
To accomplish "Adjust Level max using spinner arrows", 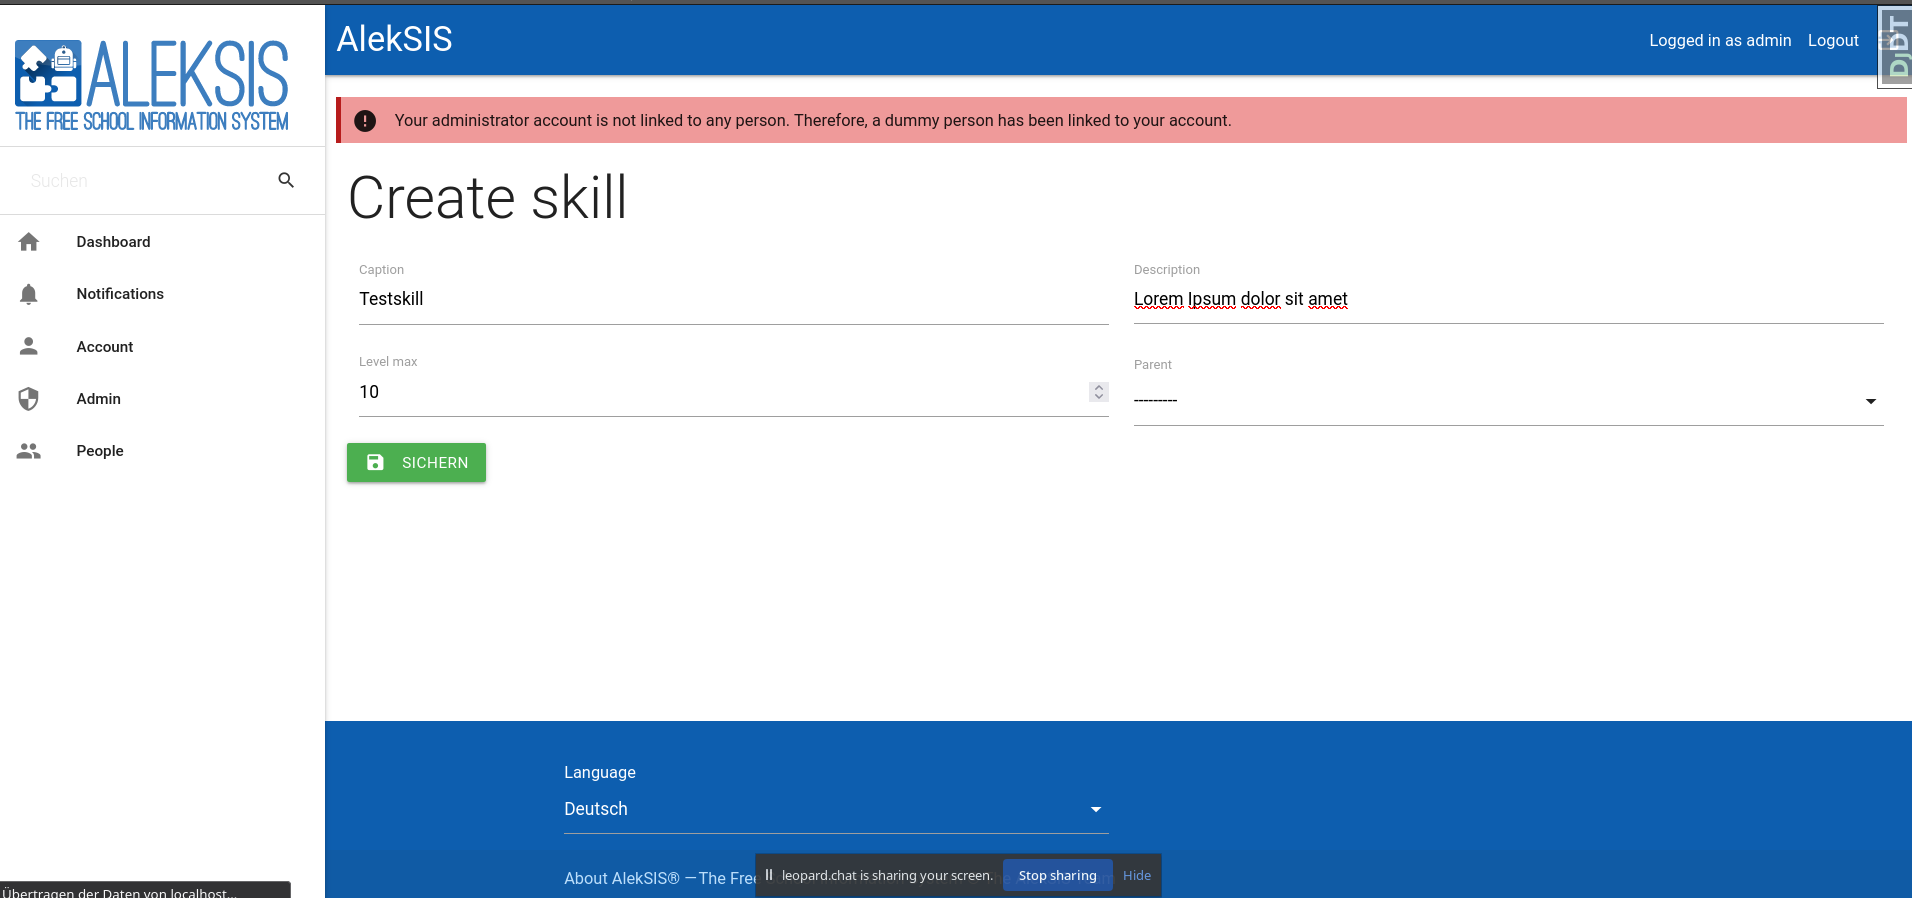I will (x=1098, y=392).
